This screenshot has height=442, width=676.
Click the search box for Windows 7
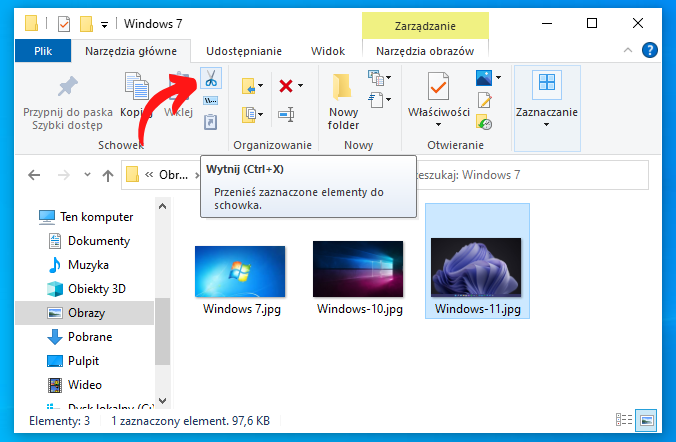(x=532, y=175)
